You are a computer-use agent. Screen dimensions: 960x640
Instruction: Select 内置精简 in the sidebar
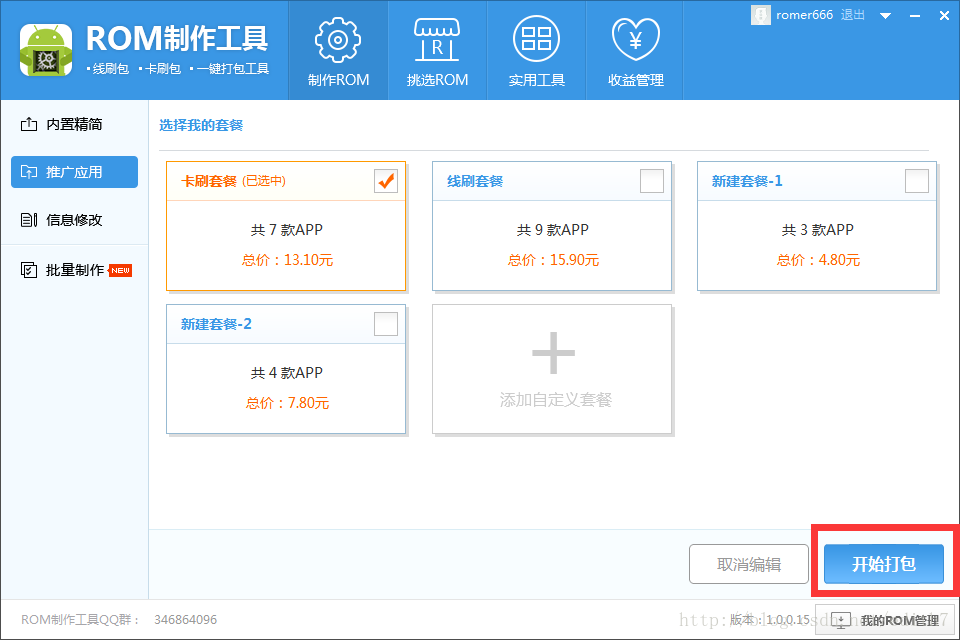click(x=74, y=124)
